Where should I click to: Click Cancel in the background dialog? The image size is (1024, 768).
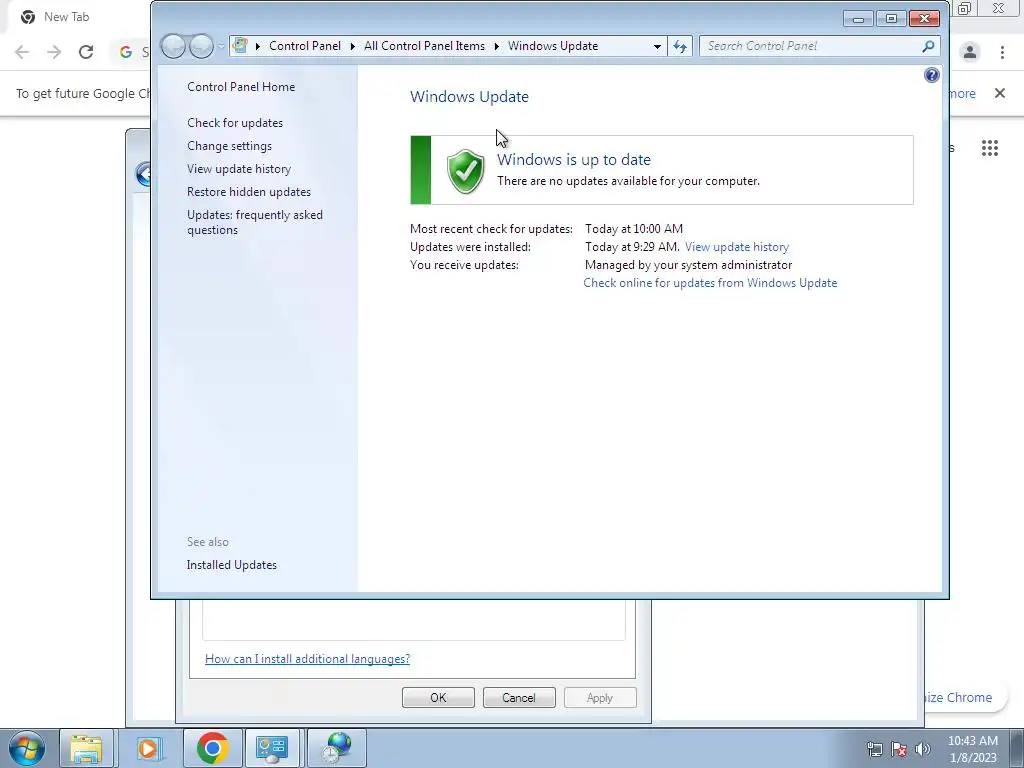519,697
